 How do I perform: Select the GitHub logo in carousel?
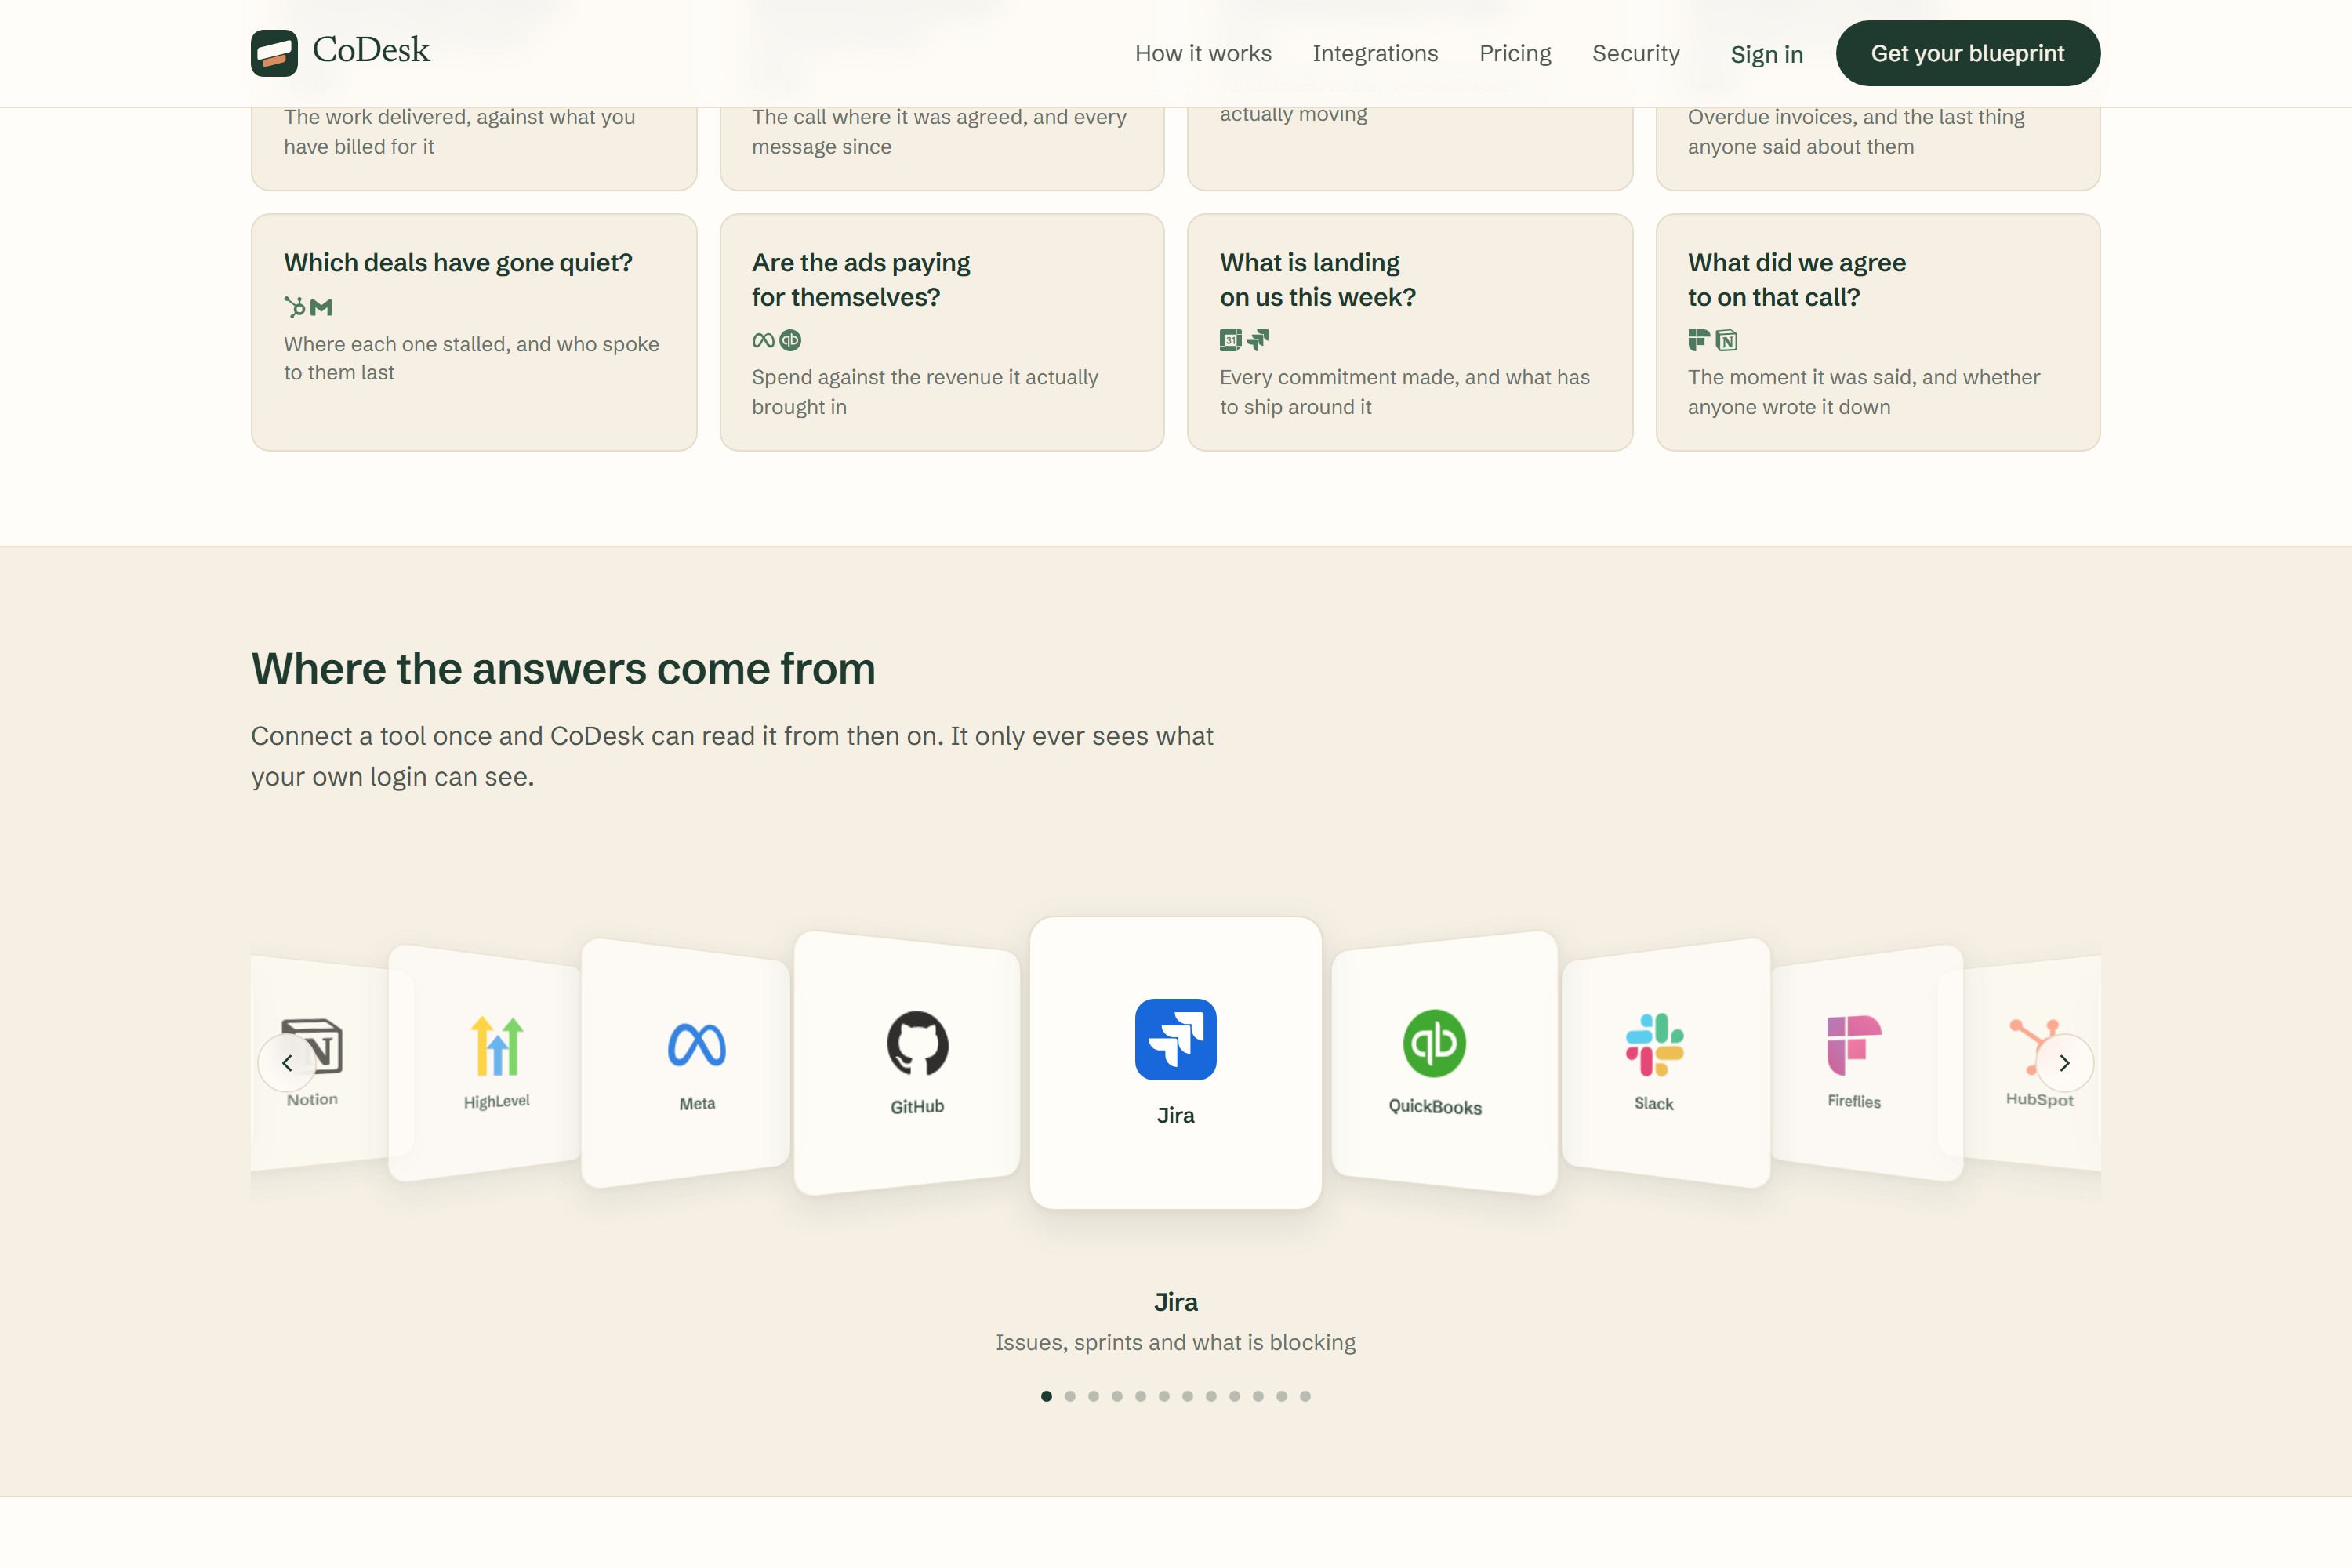pos(917,1043)
